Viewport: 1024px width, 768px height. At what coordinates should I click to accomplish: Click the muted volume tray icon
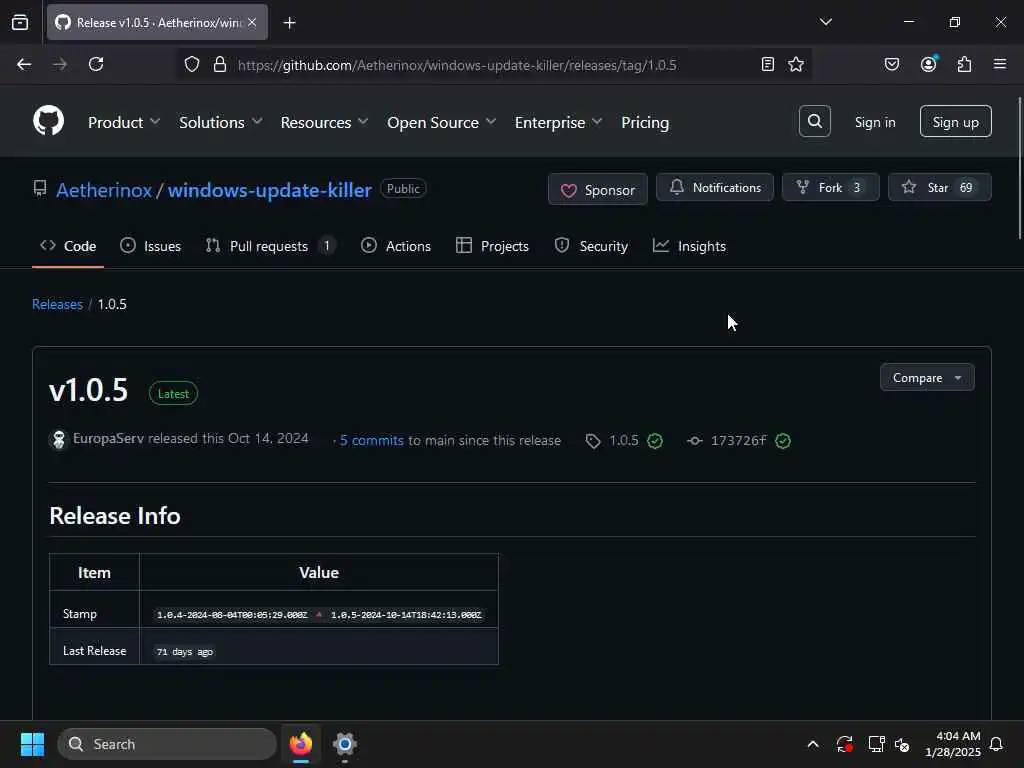pyautogui.click(x=903, y=744)
